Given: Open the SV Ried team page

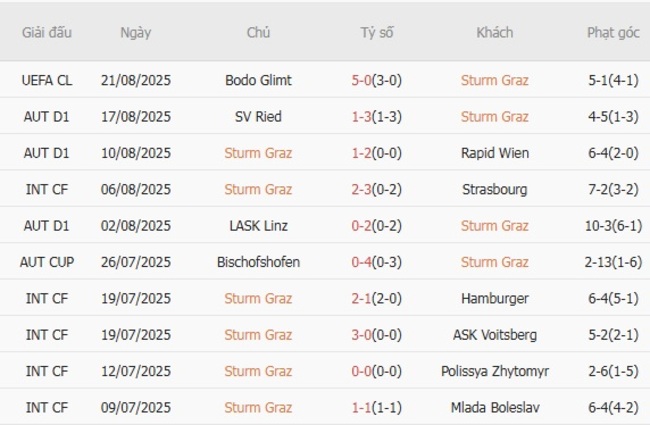Looking at the screenshot, I should (258, 117).
